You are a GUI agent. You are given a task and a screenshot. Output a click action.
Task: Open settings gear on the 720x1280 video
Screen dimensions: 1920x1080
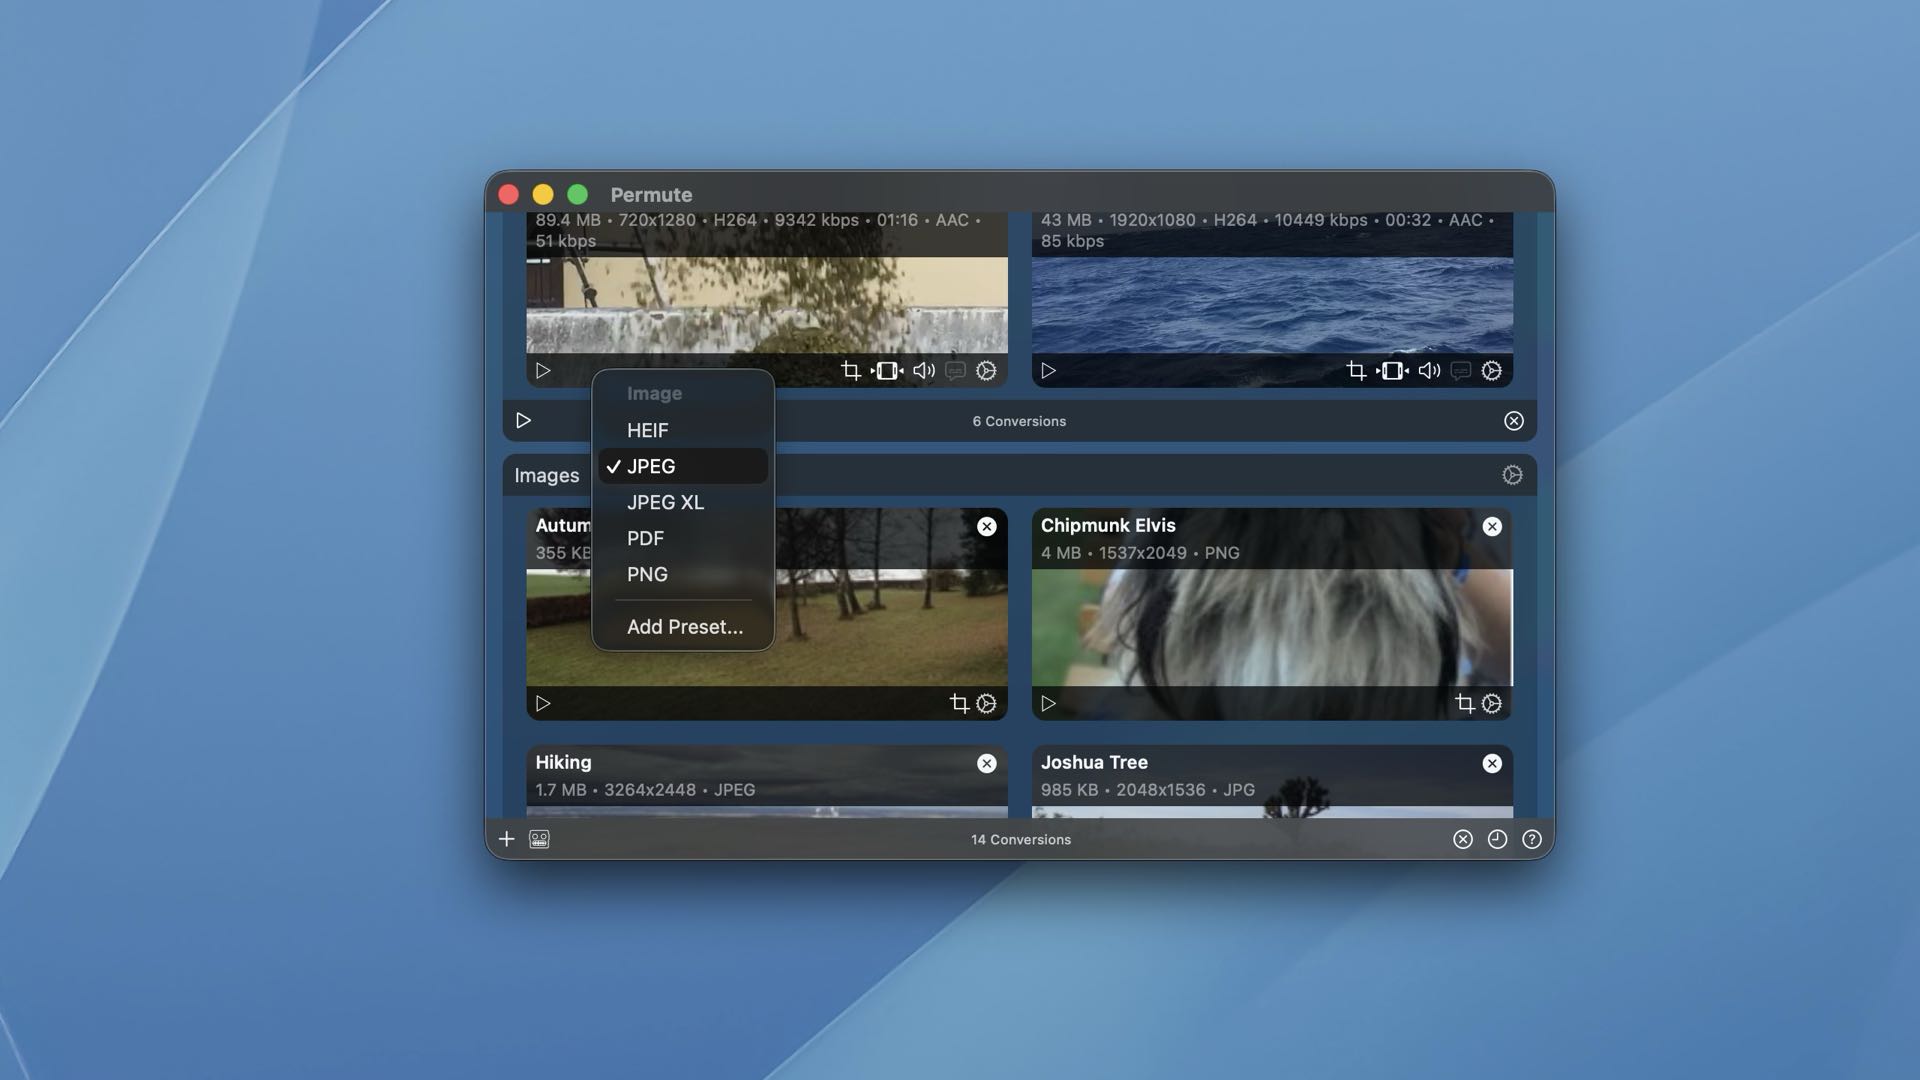[x=986, y=371]
